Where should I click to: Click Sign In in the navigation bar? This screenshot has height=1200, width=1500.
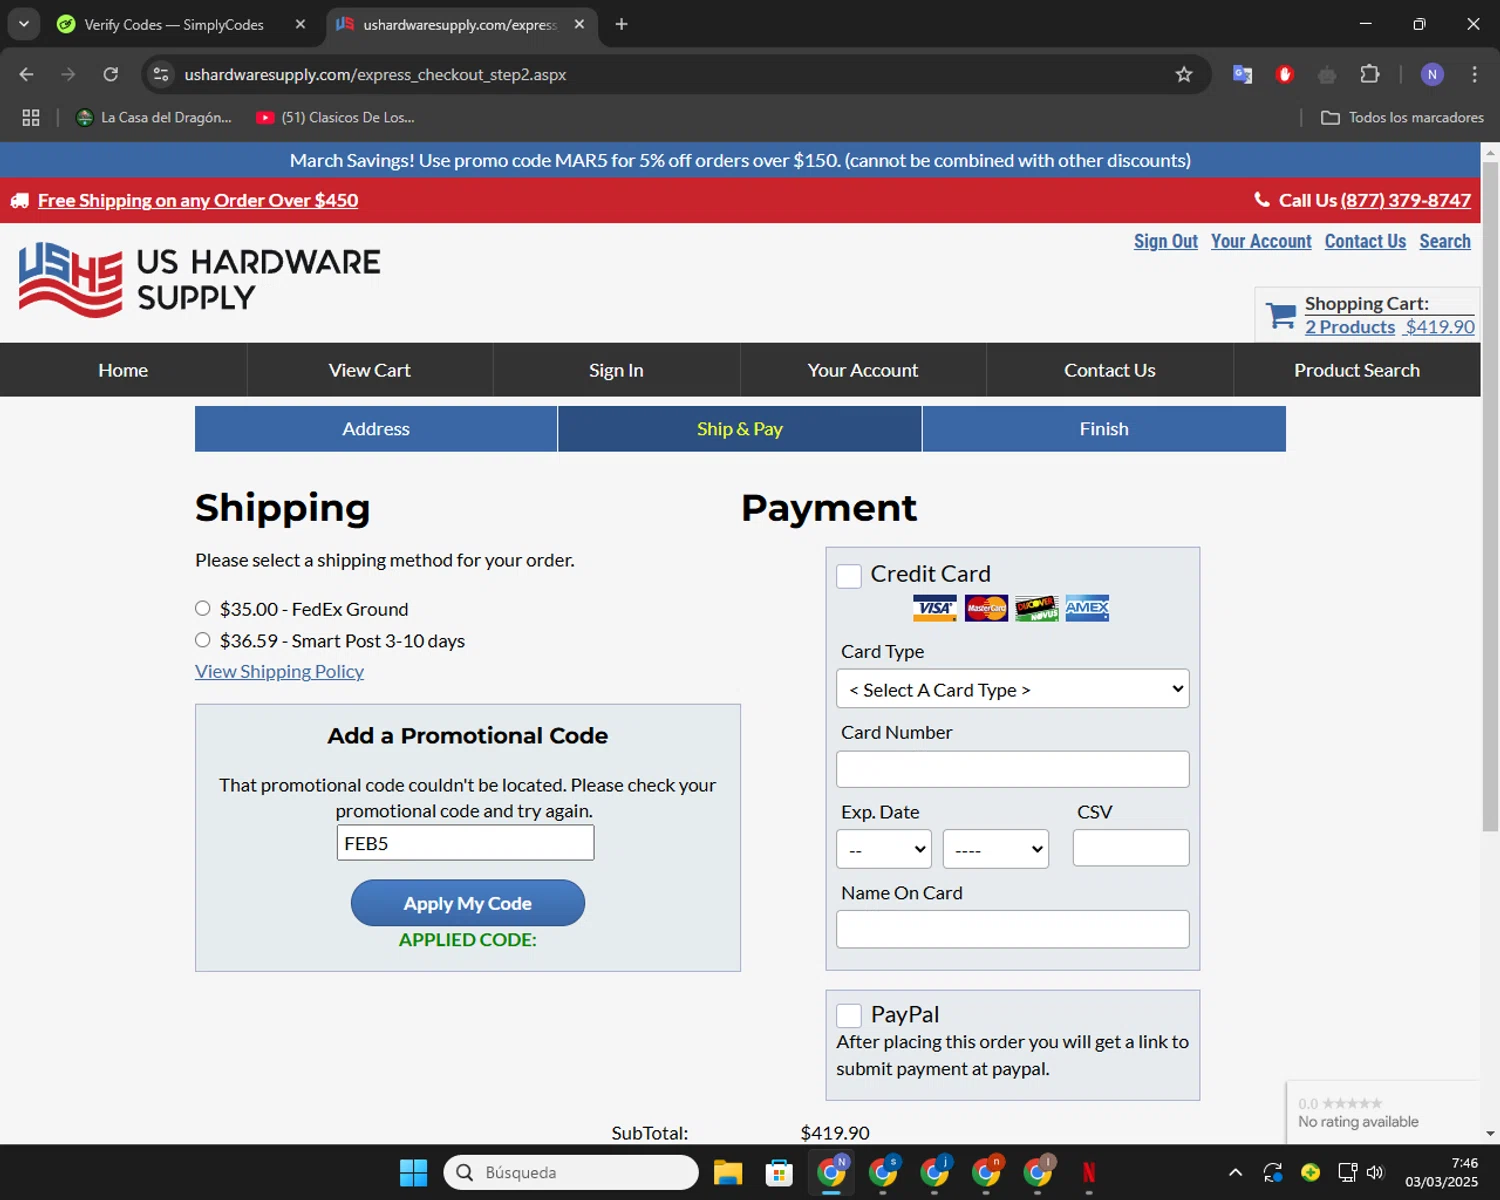tap(616, 370)
